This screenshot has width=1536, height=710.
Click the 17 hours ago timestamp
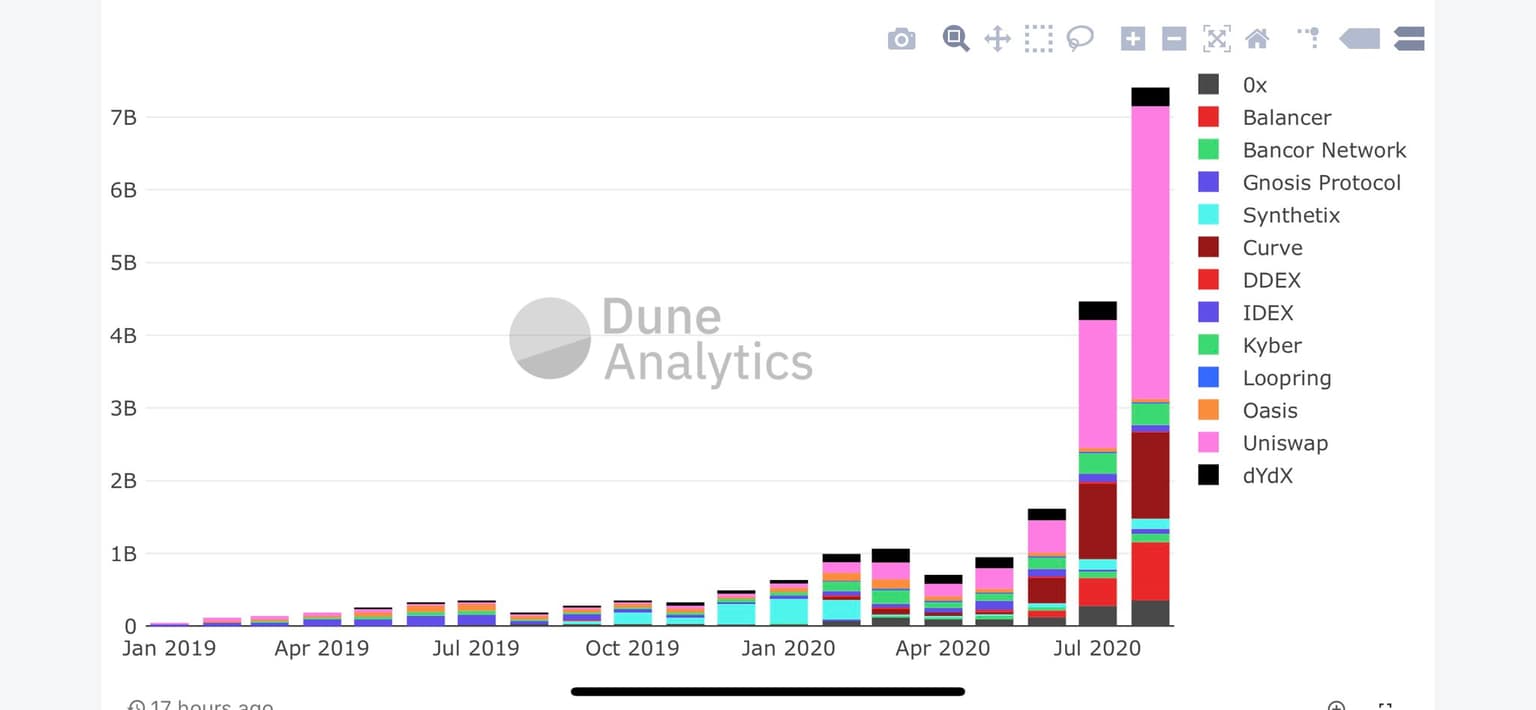click(x=210, y=705)
